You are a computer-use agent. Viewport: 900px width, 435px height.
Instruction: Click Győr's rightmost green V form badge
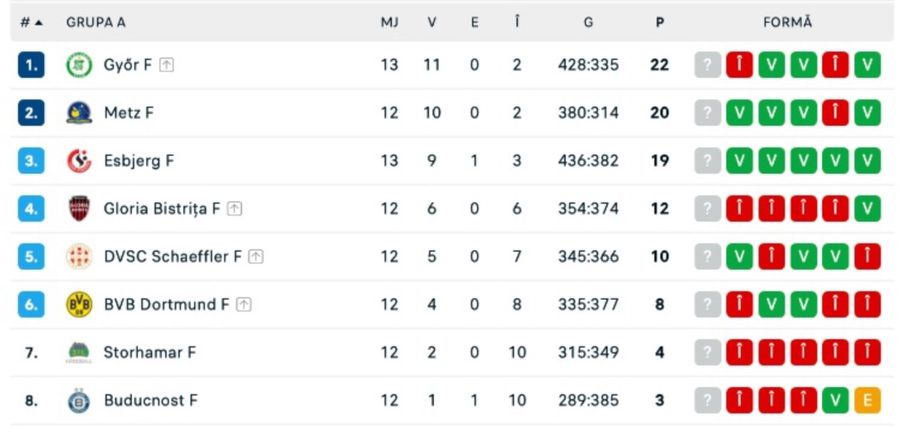[867, 65]
